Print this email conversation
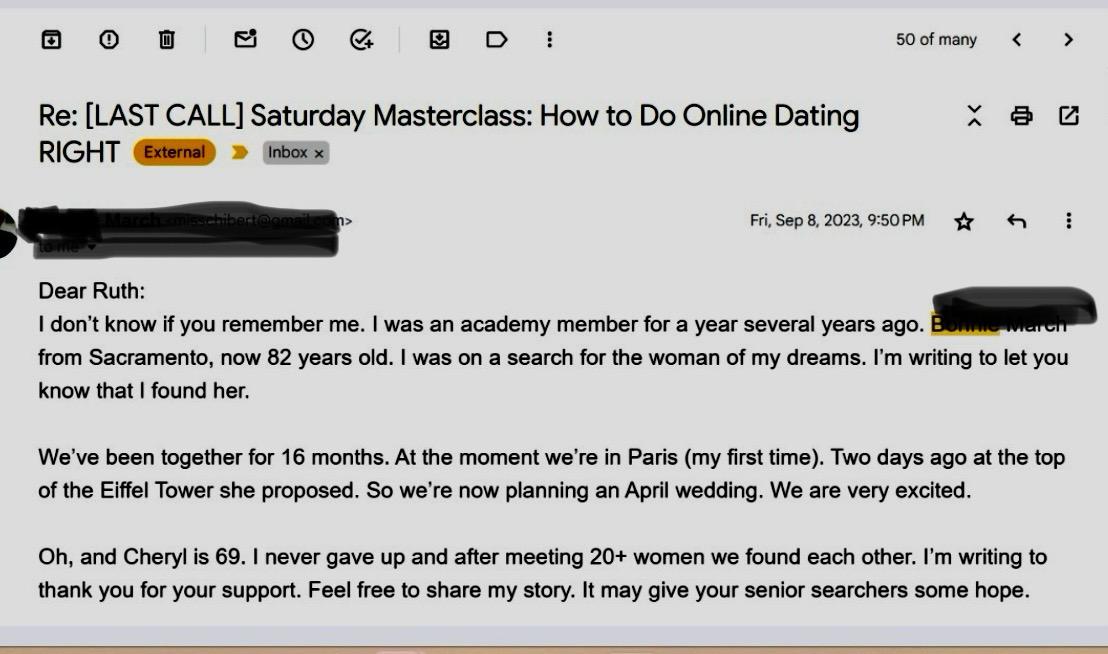The height and width of the screenshot is (654, 1108). [x=1021, y=116]
